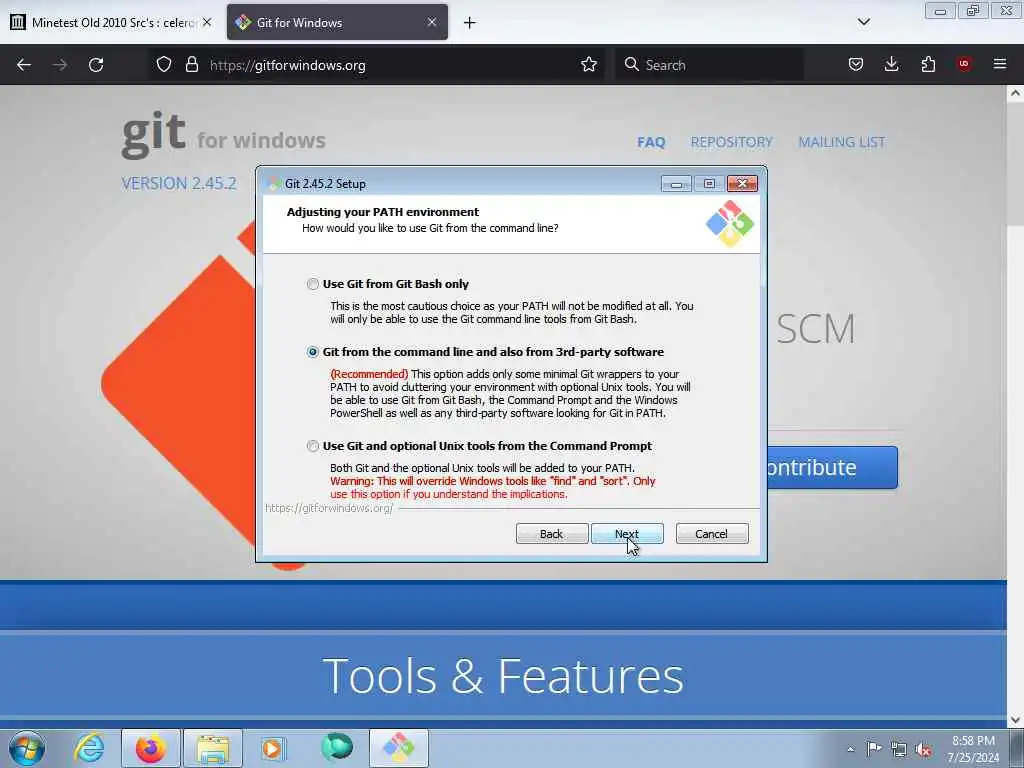The image size is (1024, 768).
Task: Show hidden system tray icons
Action: click(x=850, y=749)
